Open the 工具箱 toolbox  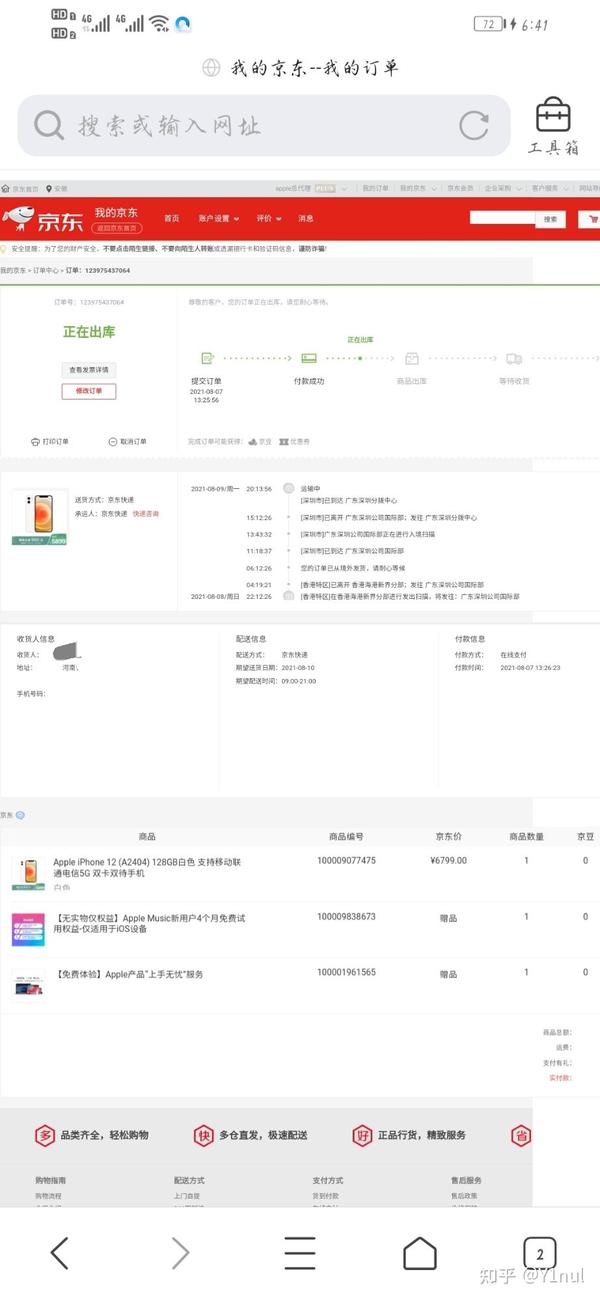pyautogui.click(x=553, y=126)
